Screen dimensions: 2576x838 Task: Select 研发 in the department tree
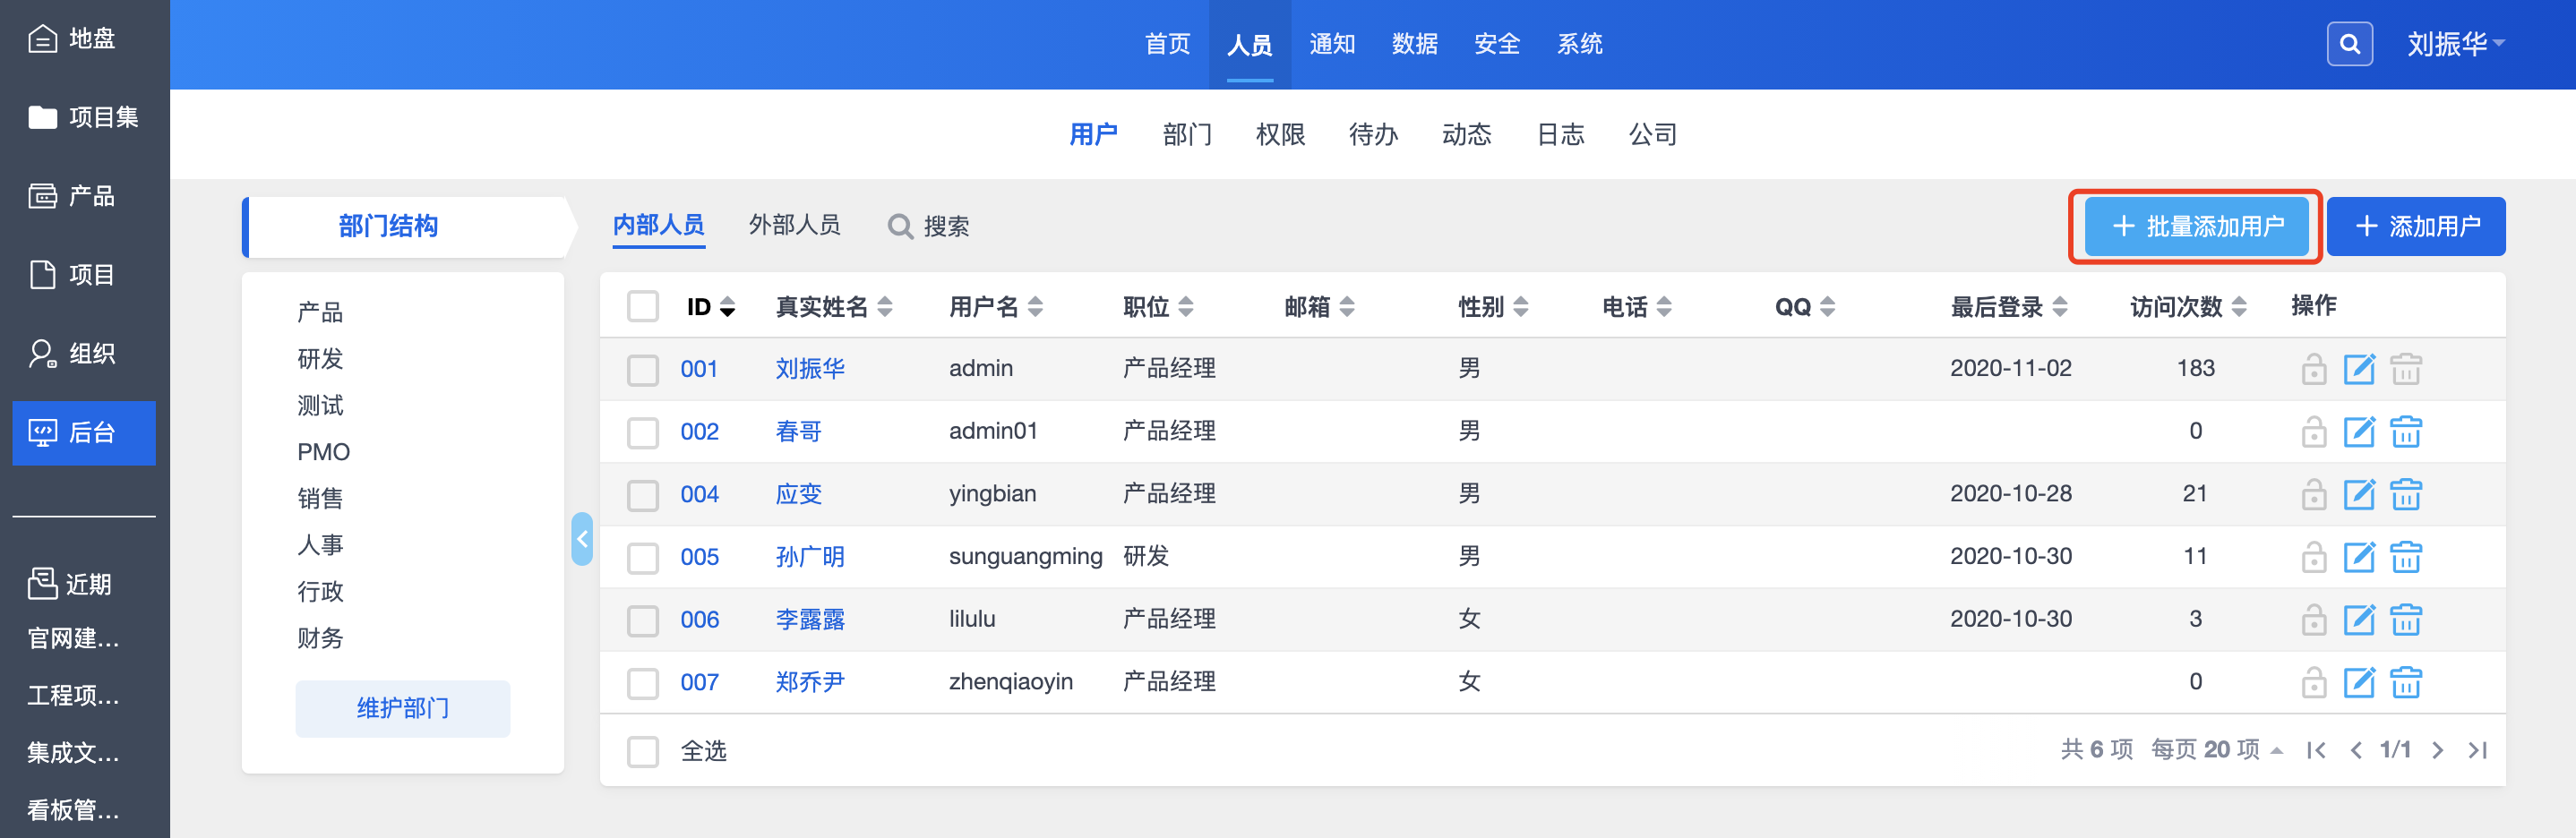(320, 359)
